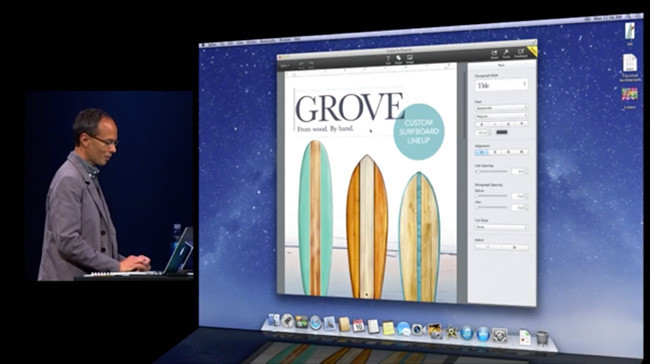Open Launchpad rocket icon in Dock
This screenshot has width=650, height=364.
point(287,320)
